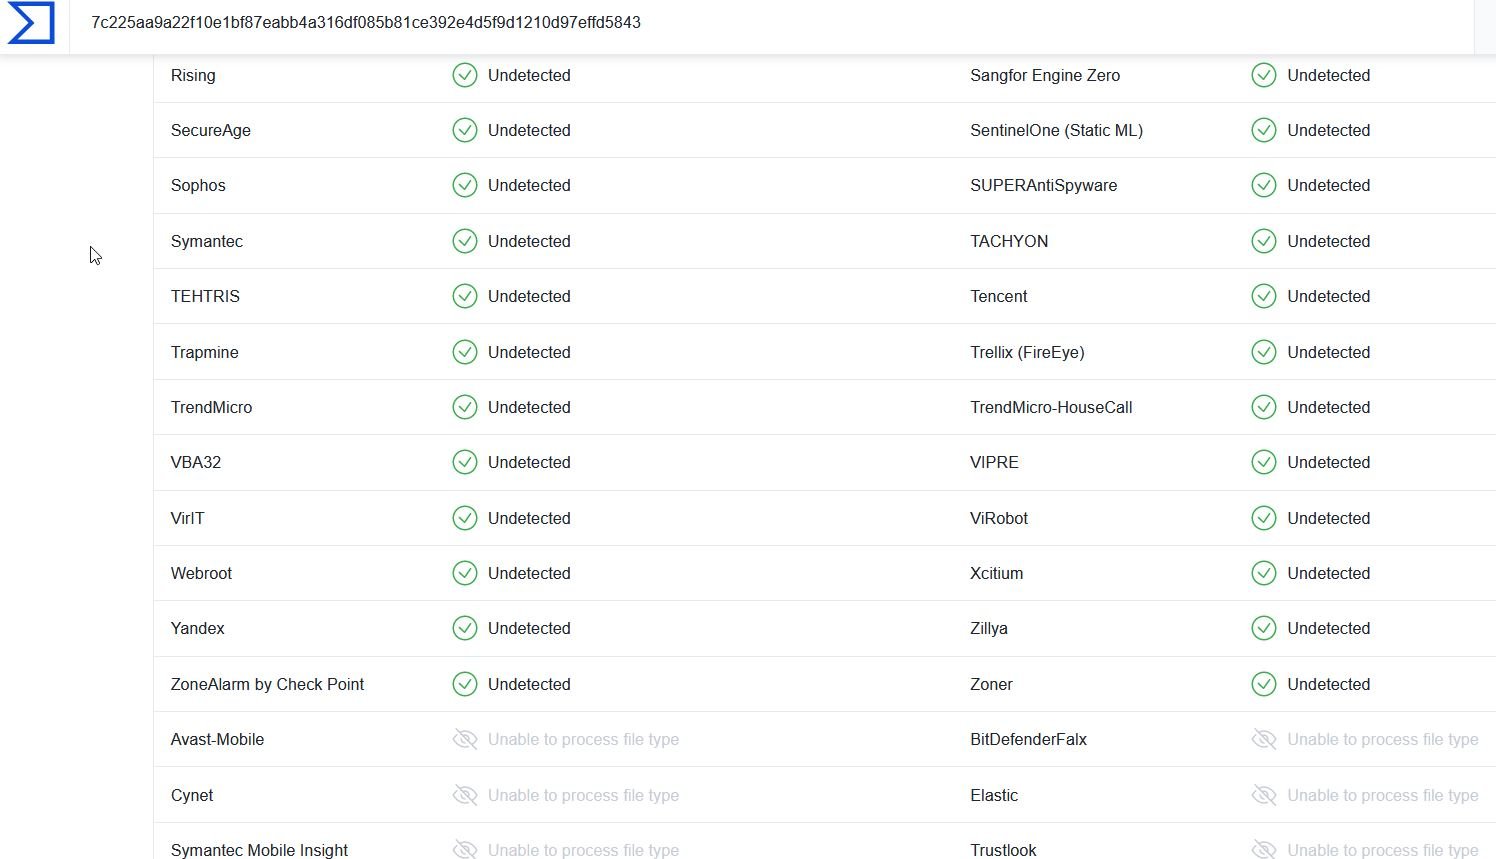
Task: Click the crossed-eye icon for Cynet
Action: coord(465,795)
